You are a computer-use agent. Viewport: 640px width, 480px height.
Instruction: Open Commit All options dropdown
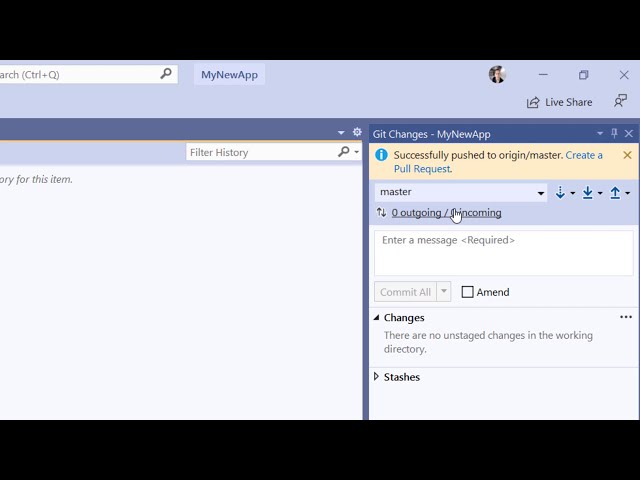click(444, 292)
